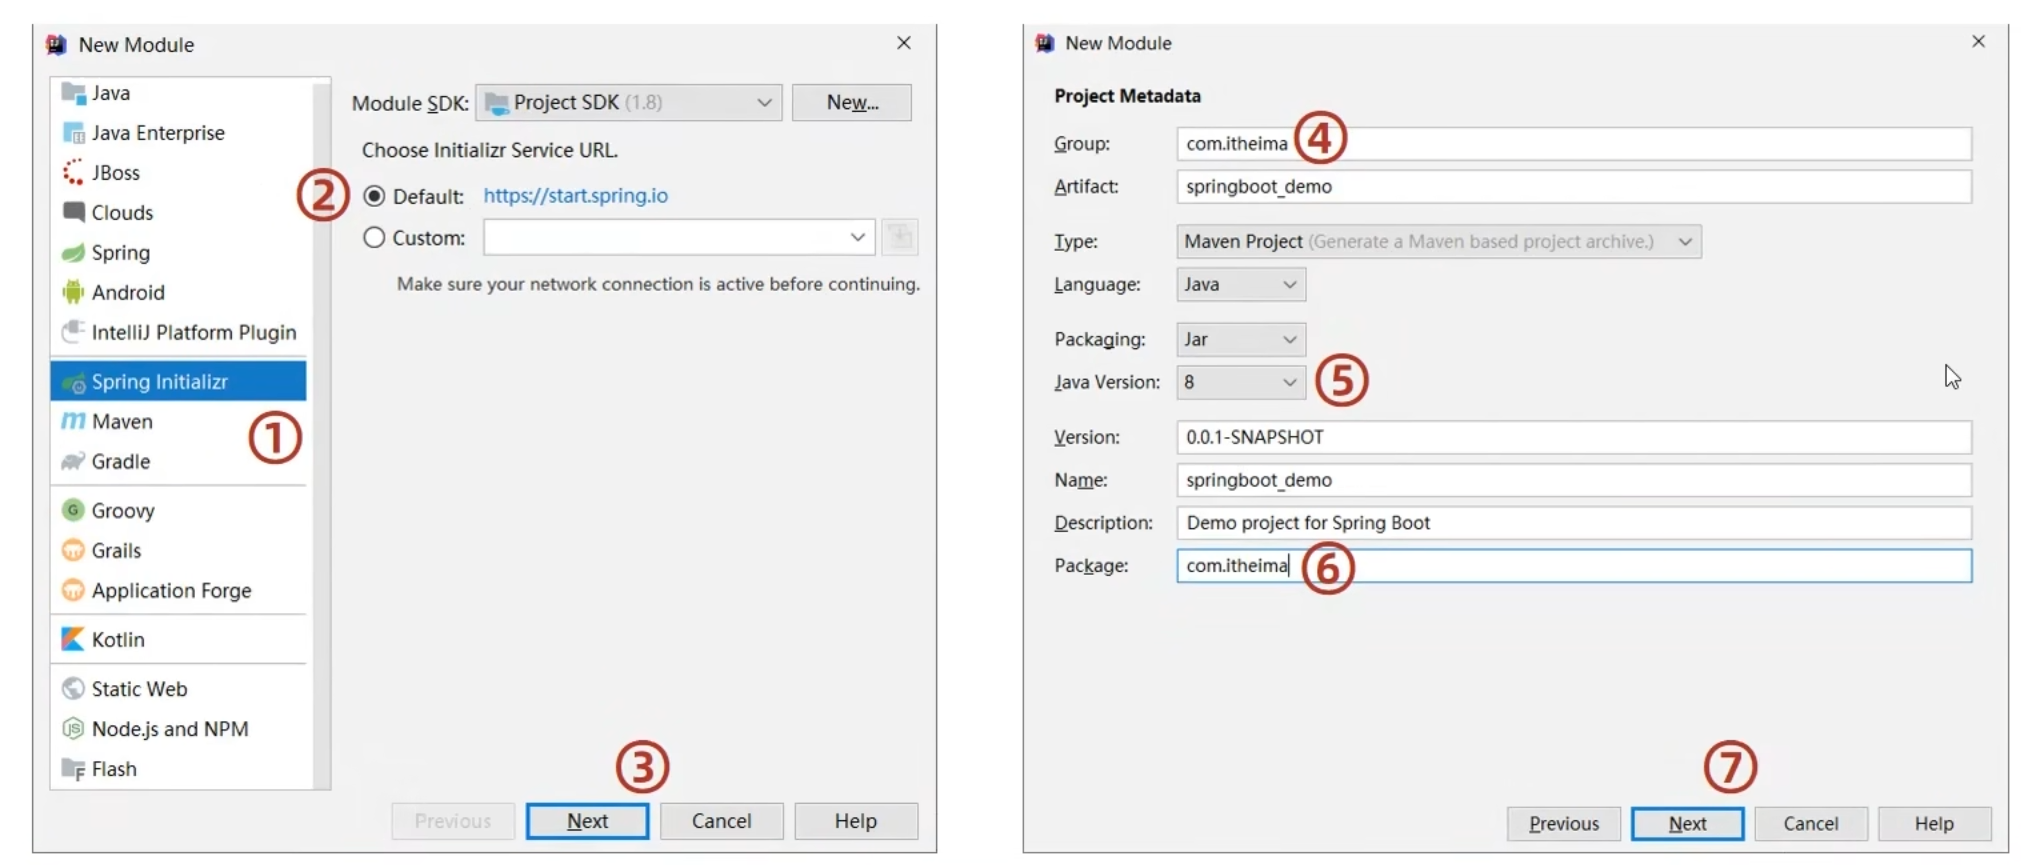Viewport: 2021px width, 865px height.
Task: Click Previous in the Project Metadata dialog
Action: pyautogui.click(x=1564, y=823)
